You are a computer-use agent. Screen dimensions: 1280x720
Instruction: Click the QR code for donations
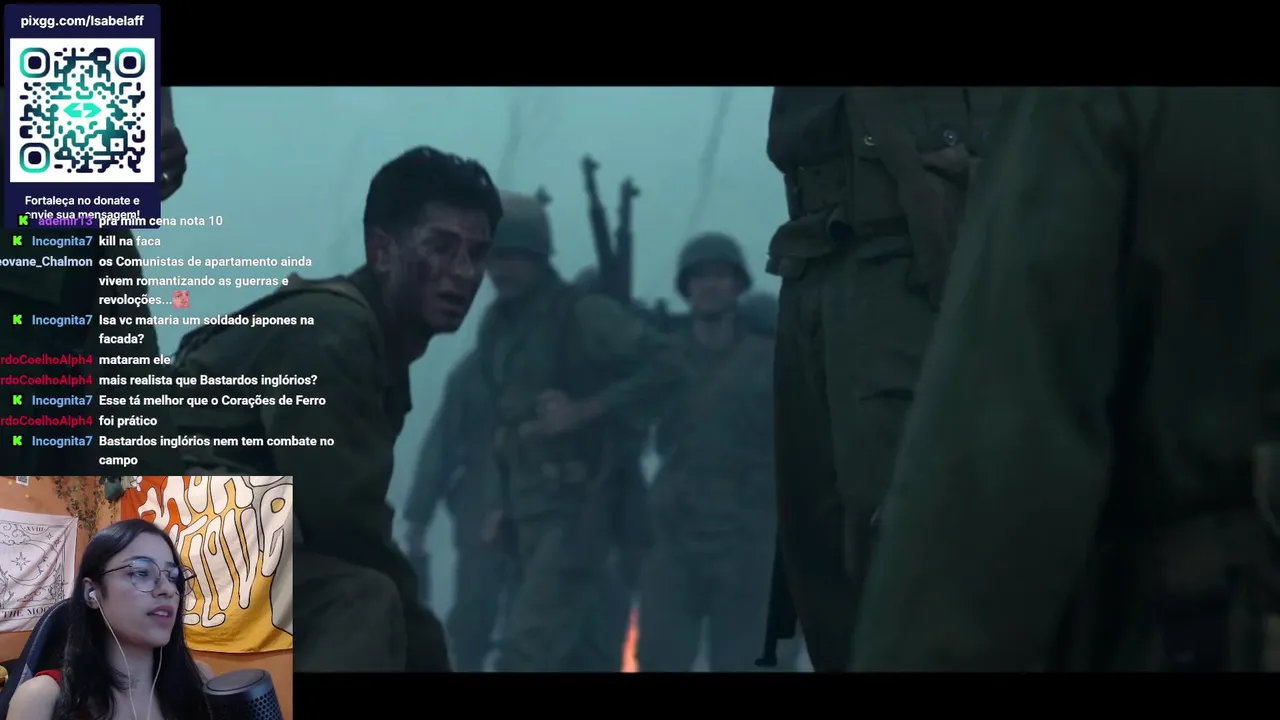[82, 110]
